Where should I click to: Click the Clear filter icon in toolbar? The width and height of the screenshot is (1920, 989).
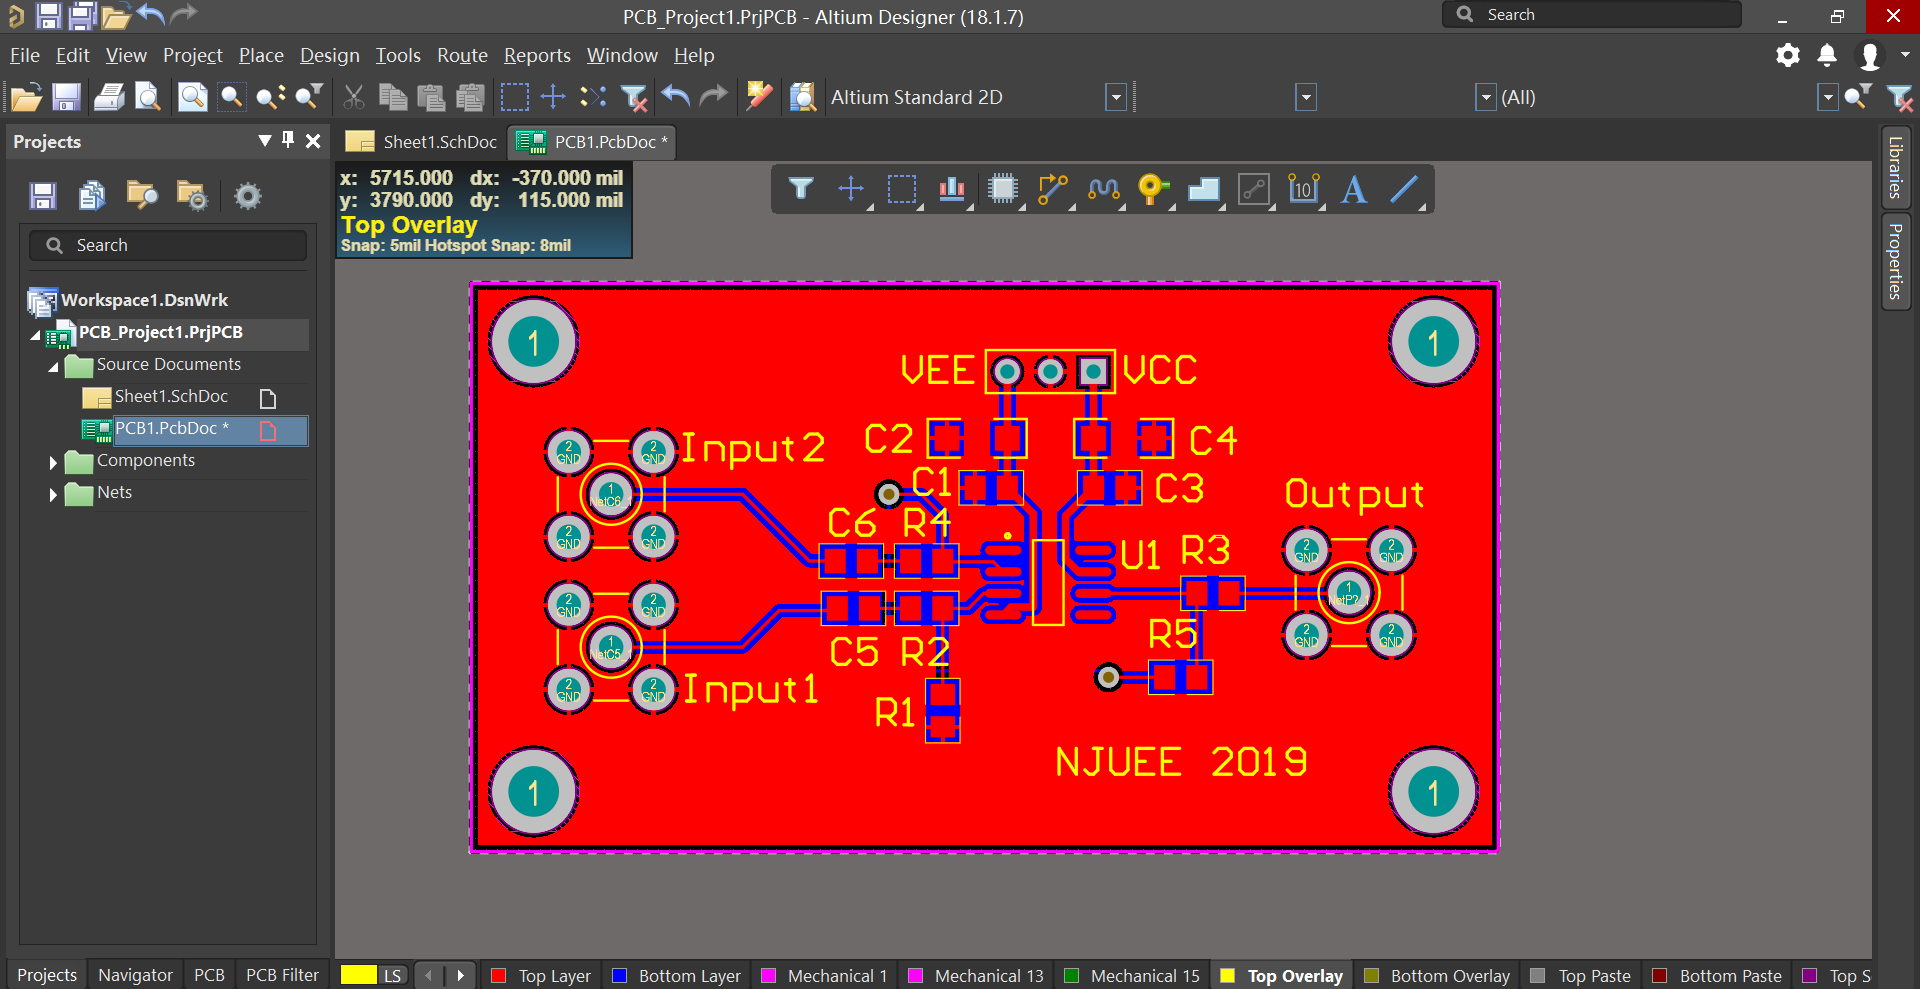pyautogui.click(x=634, y=97)
